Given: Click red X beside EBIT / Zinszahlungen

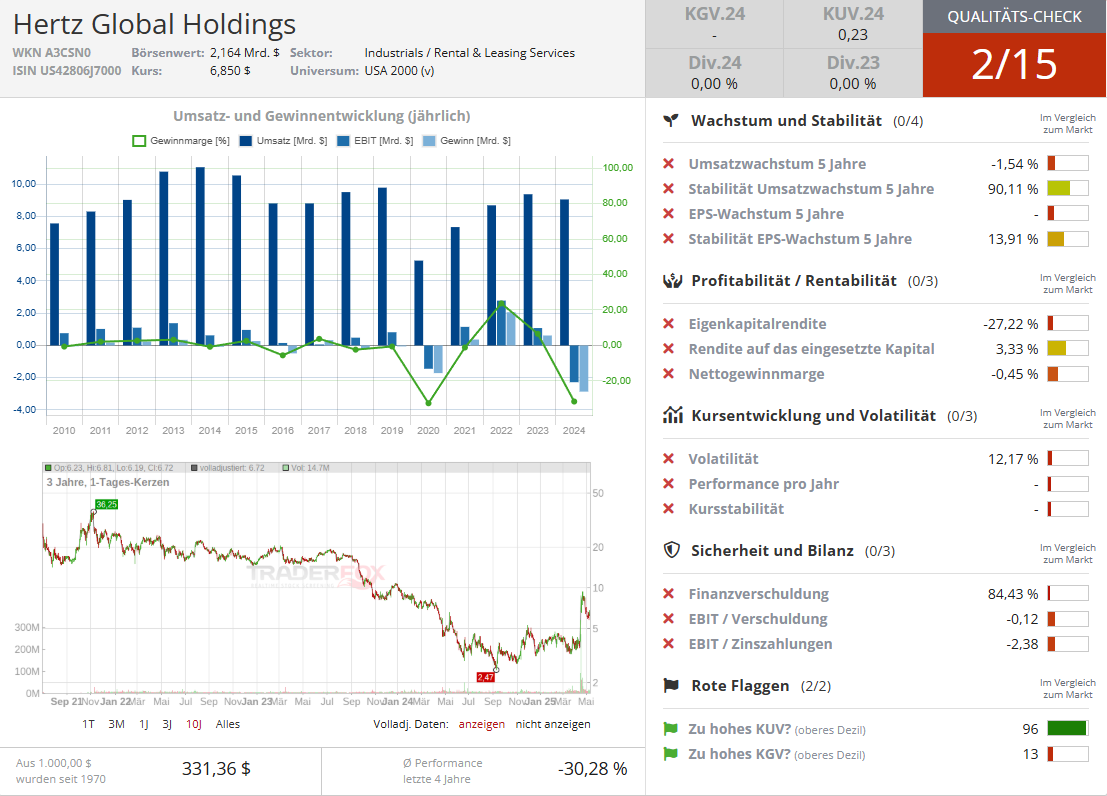Looking at the screenshot, I should (669, 643).
